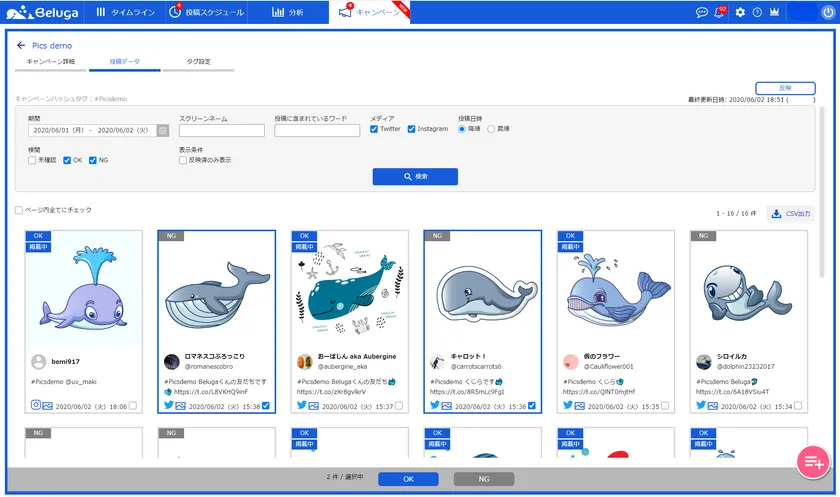Select the @Cauliflower001 post checkbox
The image size is (840, 497).
665,406
